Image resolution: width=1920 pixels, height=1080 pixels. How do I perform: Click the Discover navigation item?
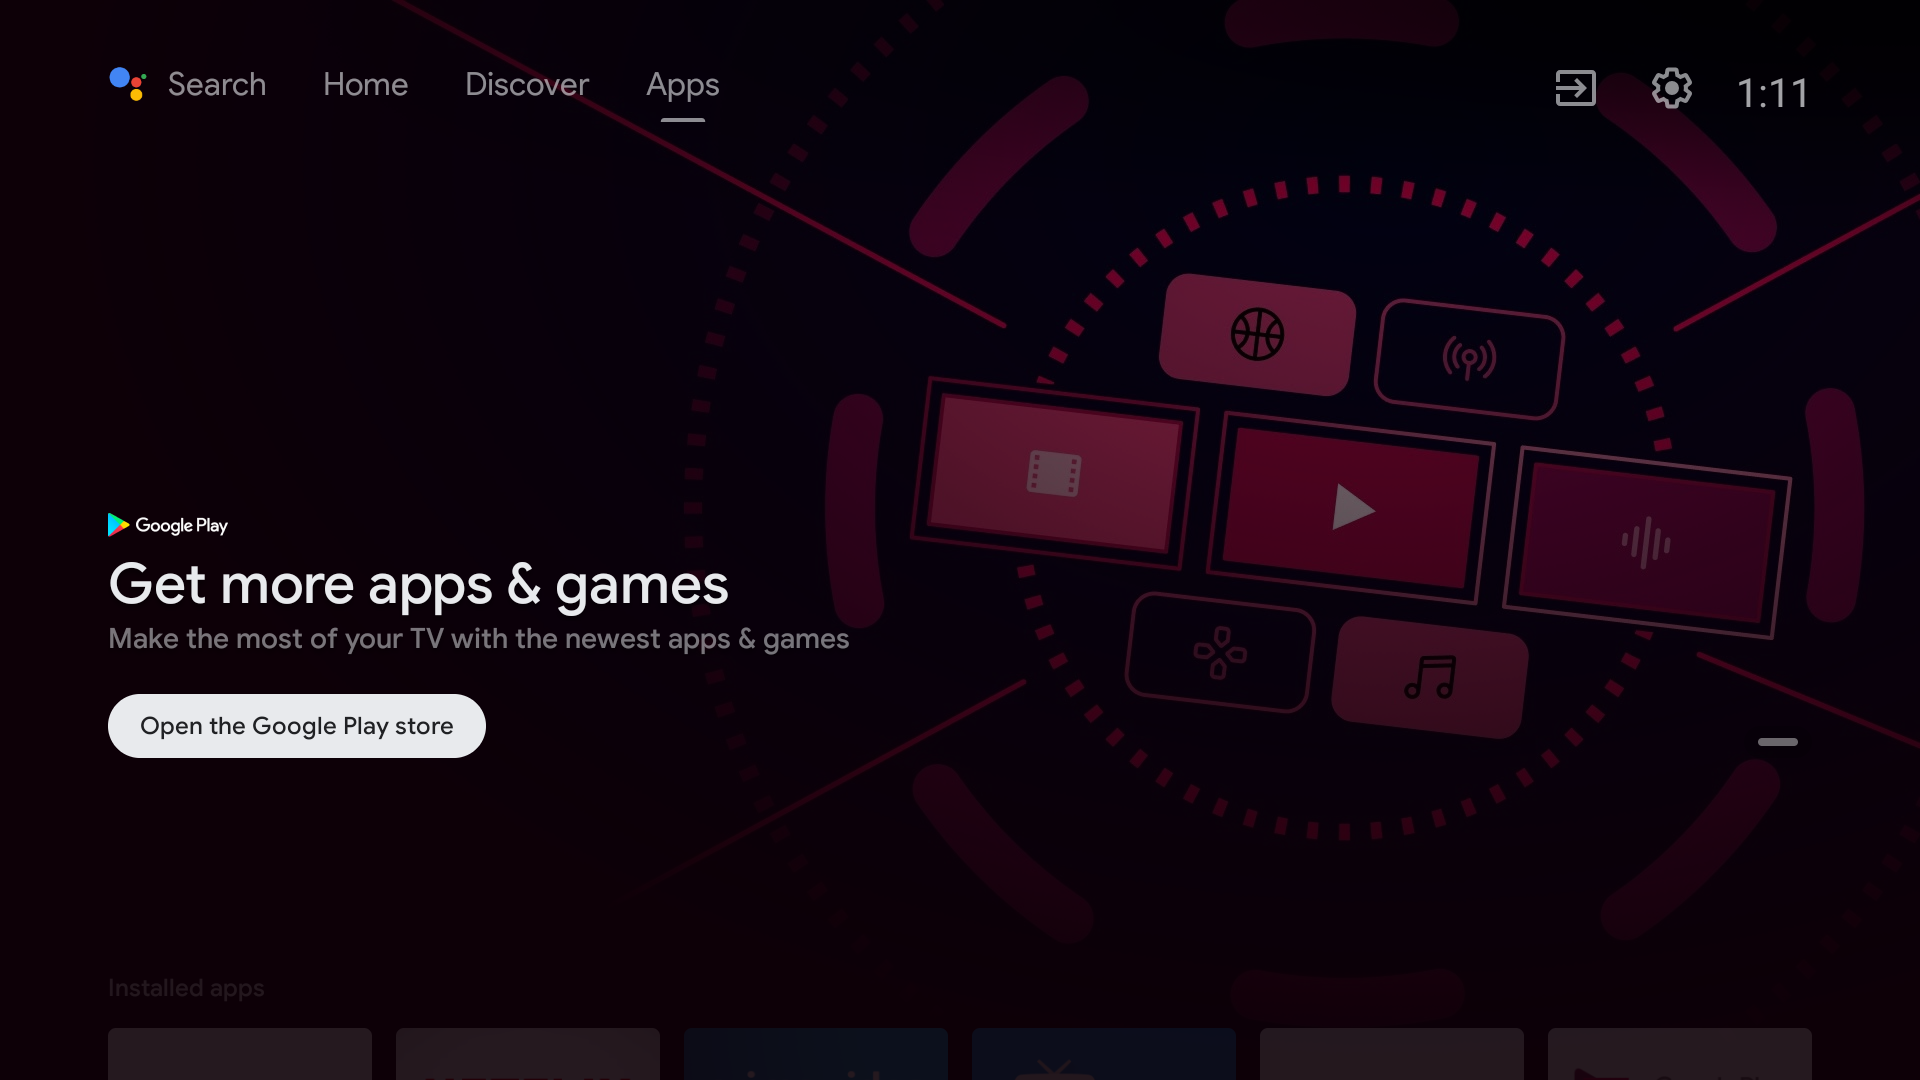point(527,83)
